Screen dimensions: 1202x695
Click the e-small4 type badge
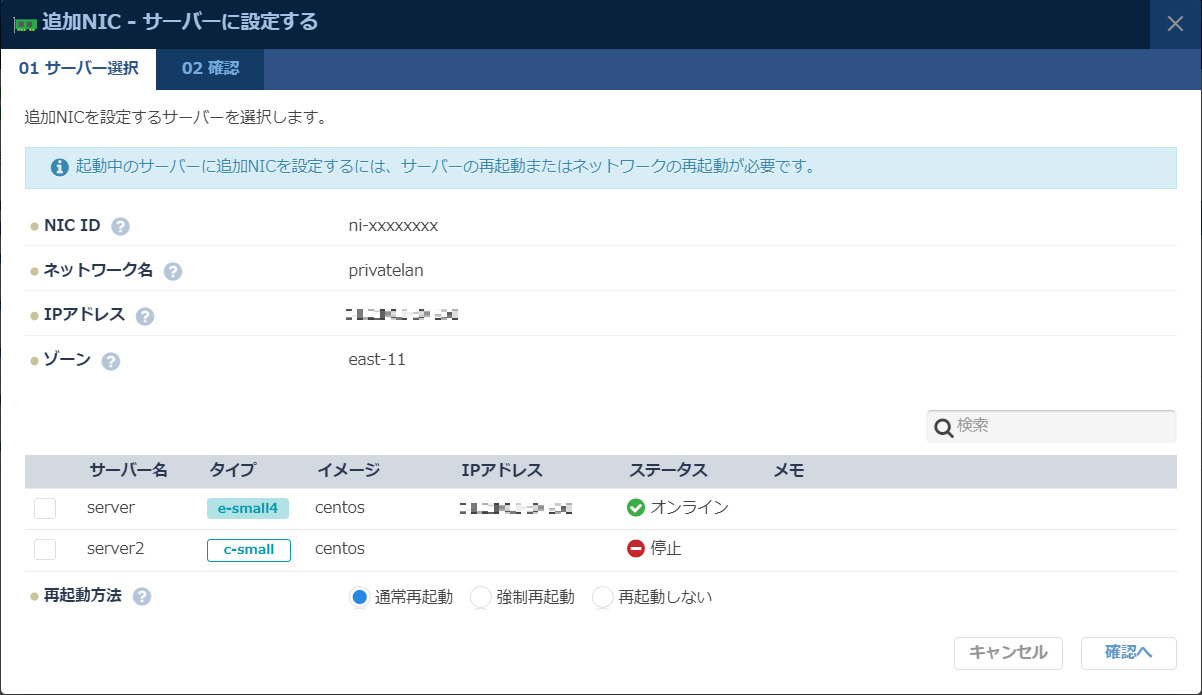[248, 507]
